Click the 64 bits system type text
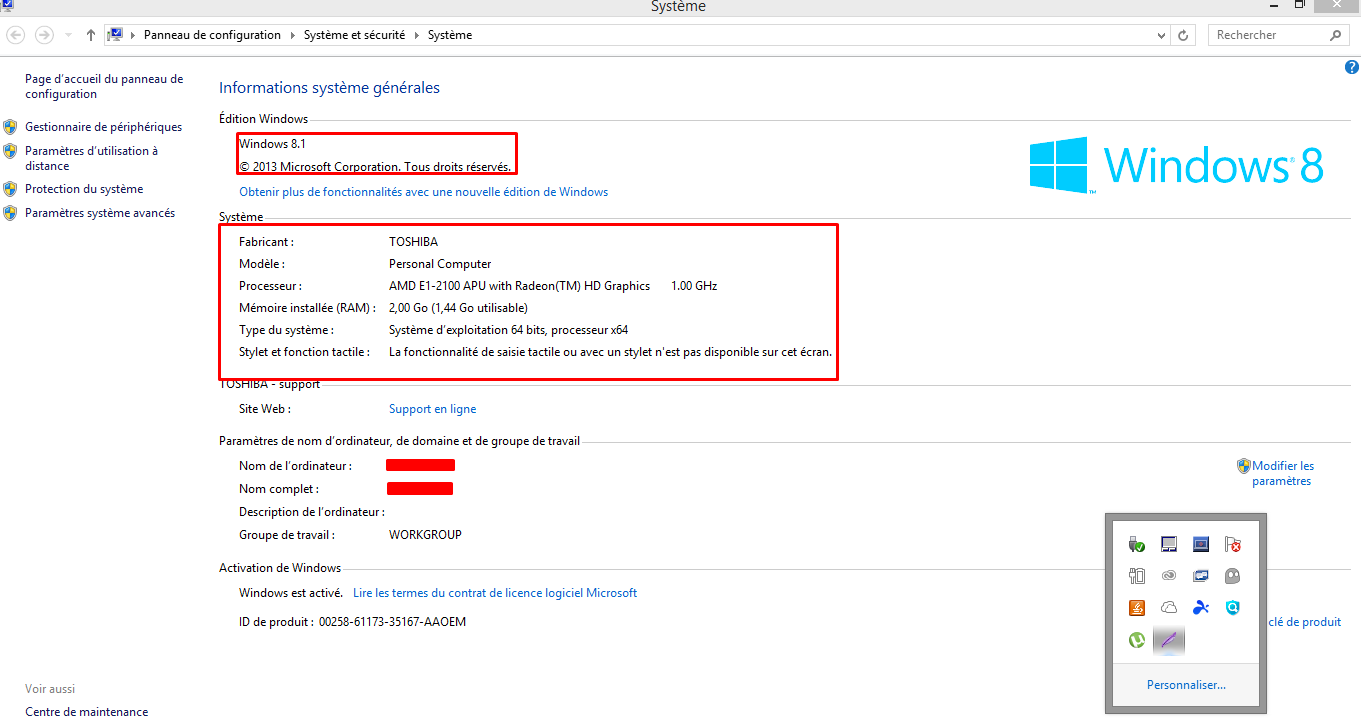Viewport: 1361px width, 721px height. click(x=508, y=330)
